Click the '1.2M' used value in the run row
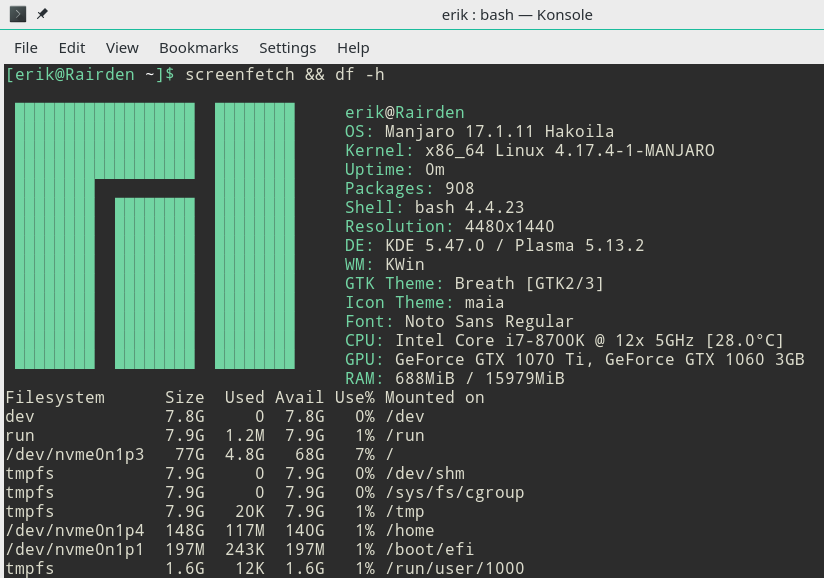This screenshot has height=578, width=824. click(244, 435)
